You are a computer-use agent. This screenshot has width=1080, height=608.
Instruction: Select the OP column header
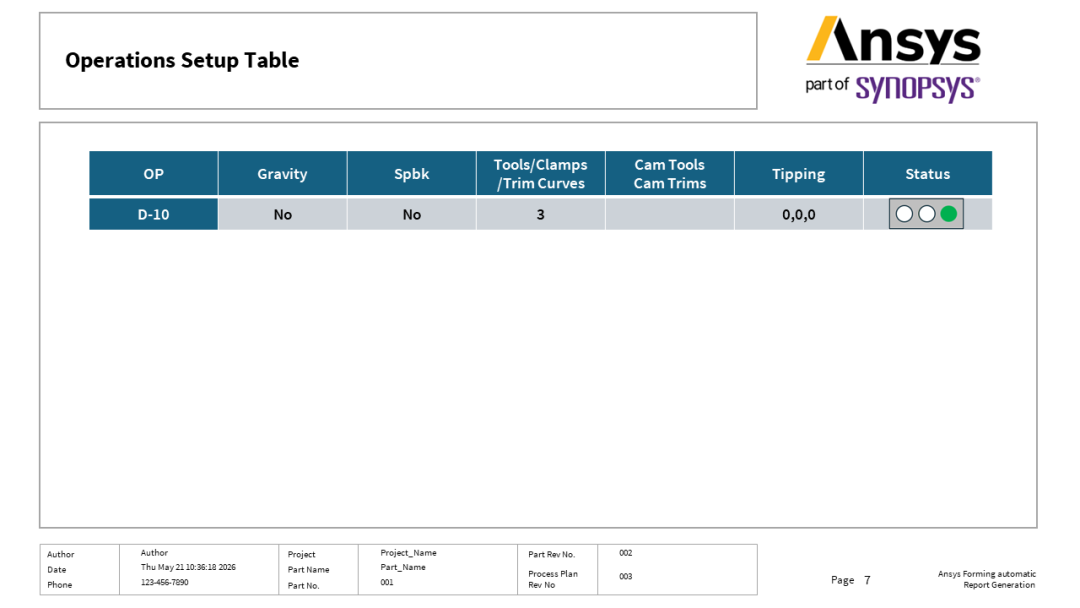[x=154, y=174]
